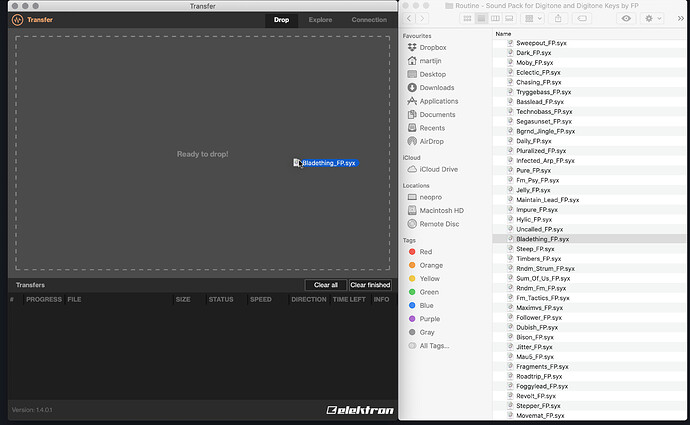This screenshot has width=690, height=425.
Task: Select the Blue tag
Action: click(421, 306)
